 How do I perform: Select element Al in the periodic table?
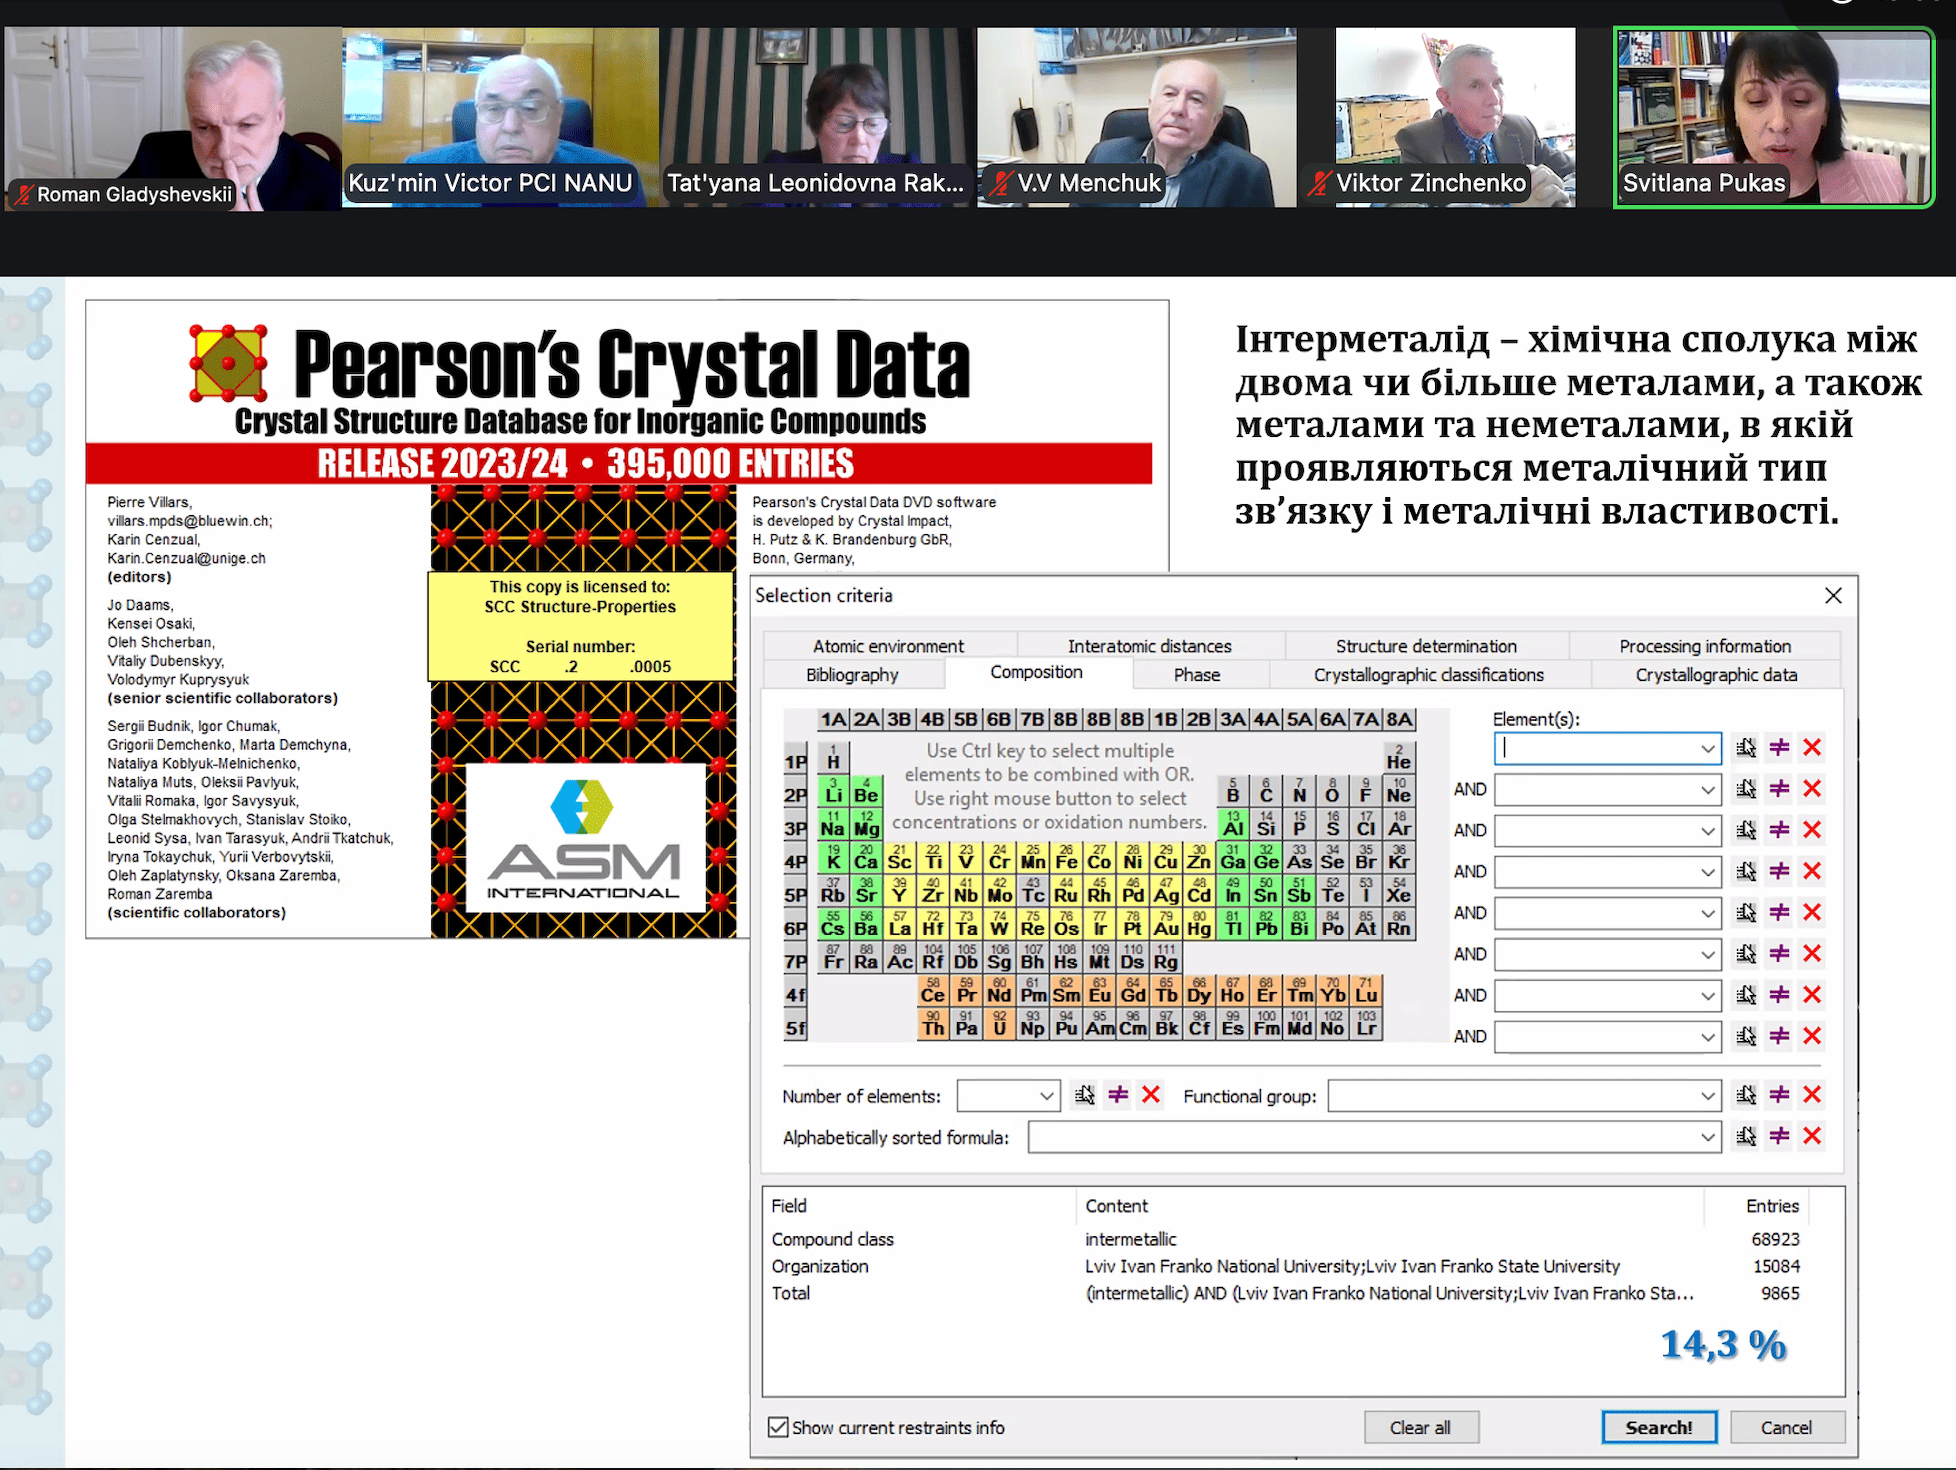pyautogui.click(x=1233, y=824)
